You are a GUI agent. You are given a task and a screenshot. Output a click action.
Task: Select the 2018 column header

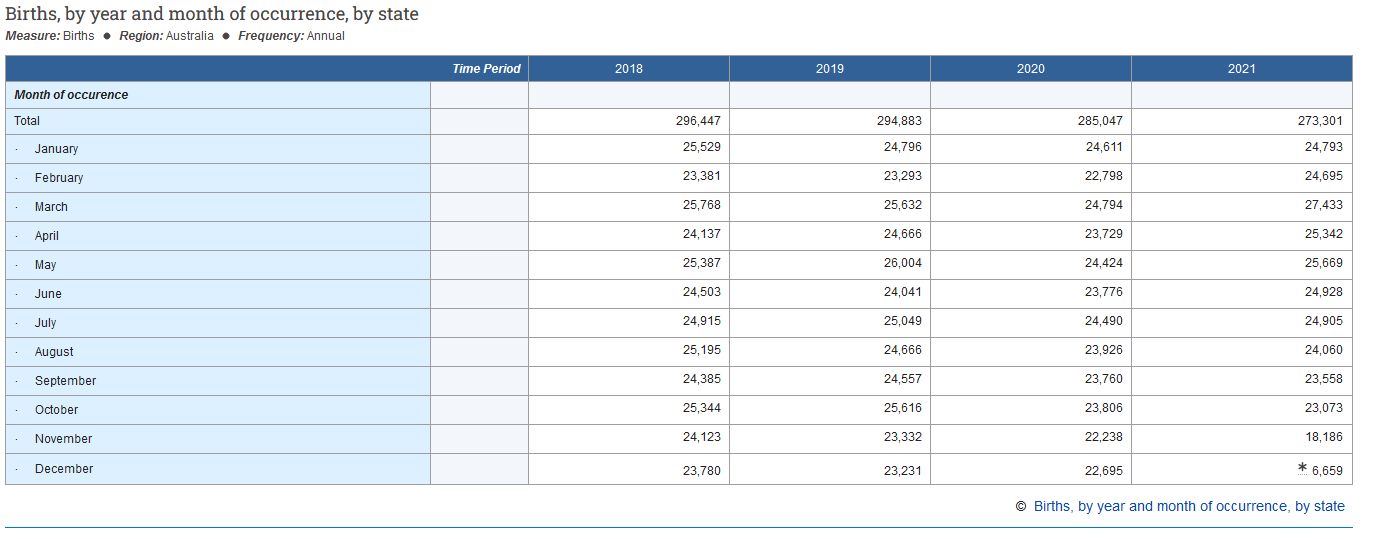pyautogui.click(x=629, y=69)
